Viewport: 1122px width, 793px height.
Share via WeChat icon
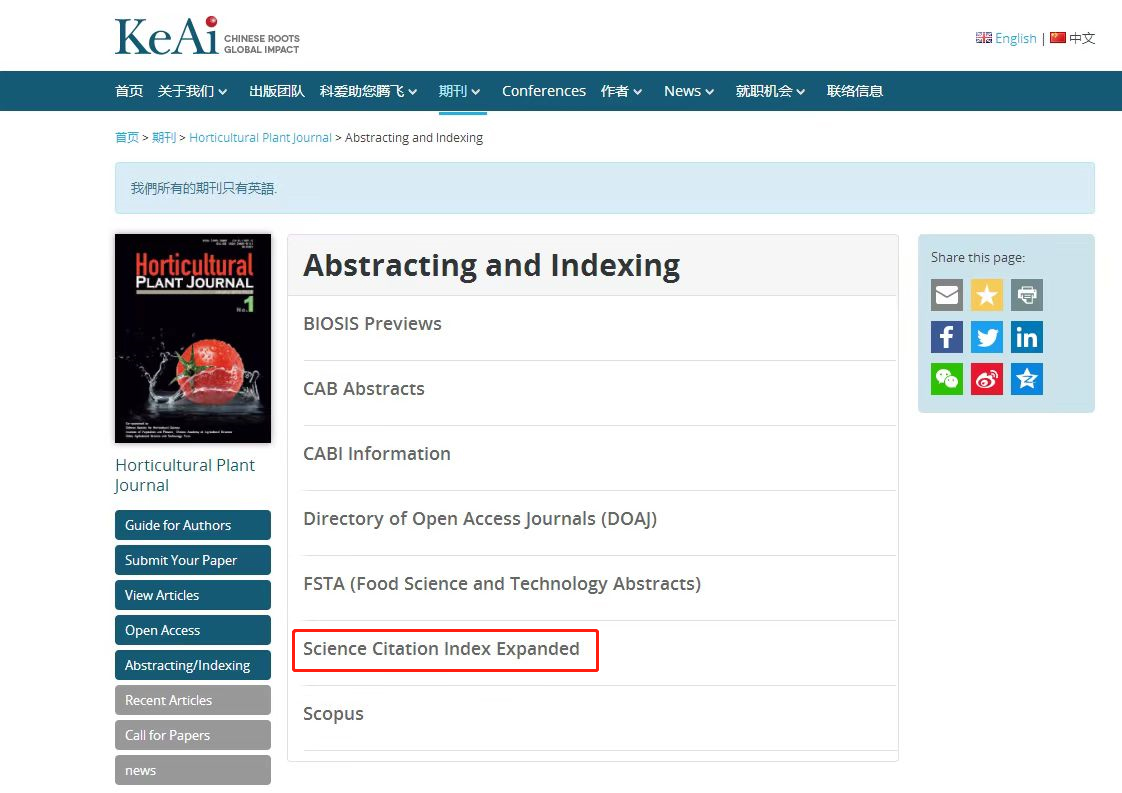947,379
